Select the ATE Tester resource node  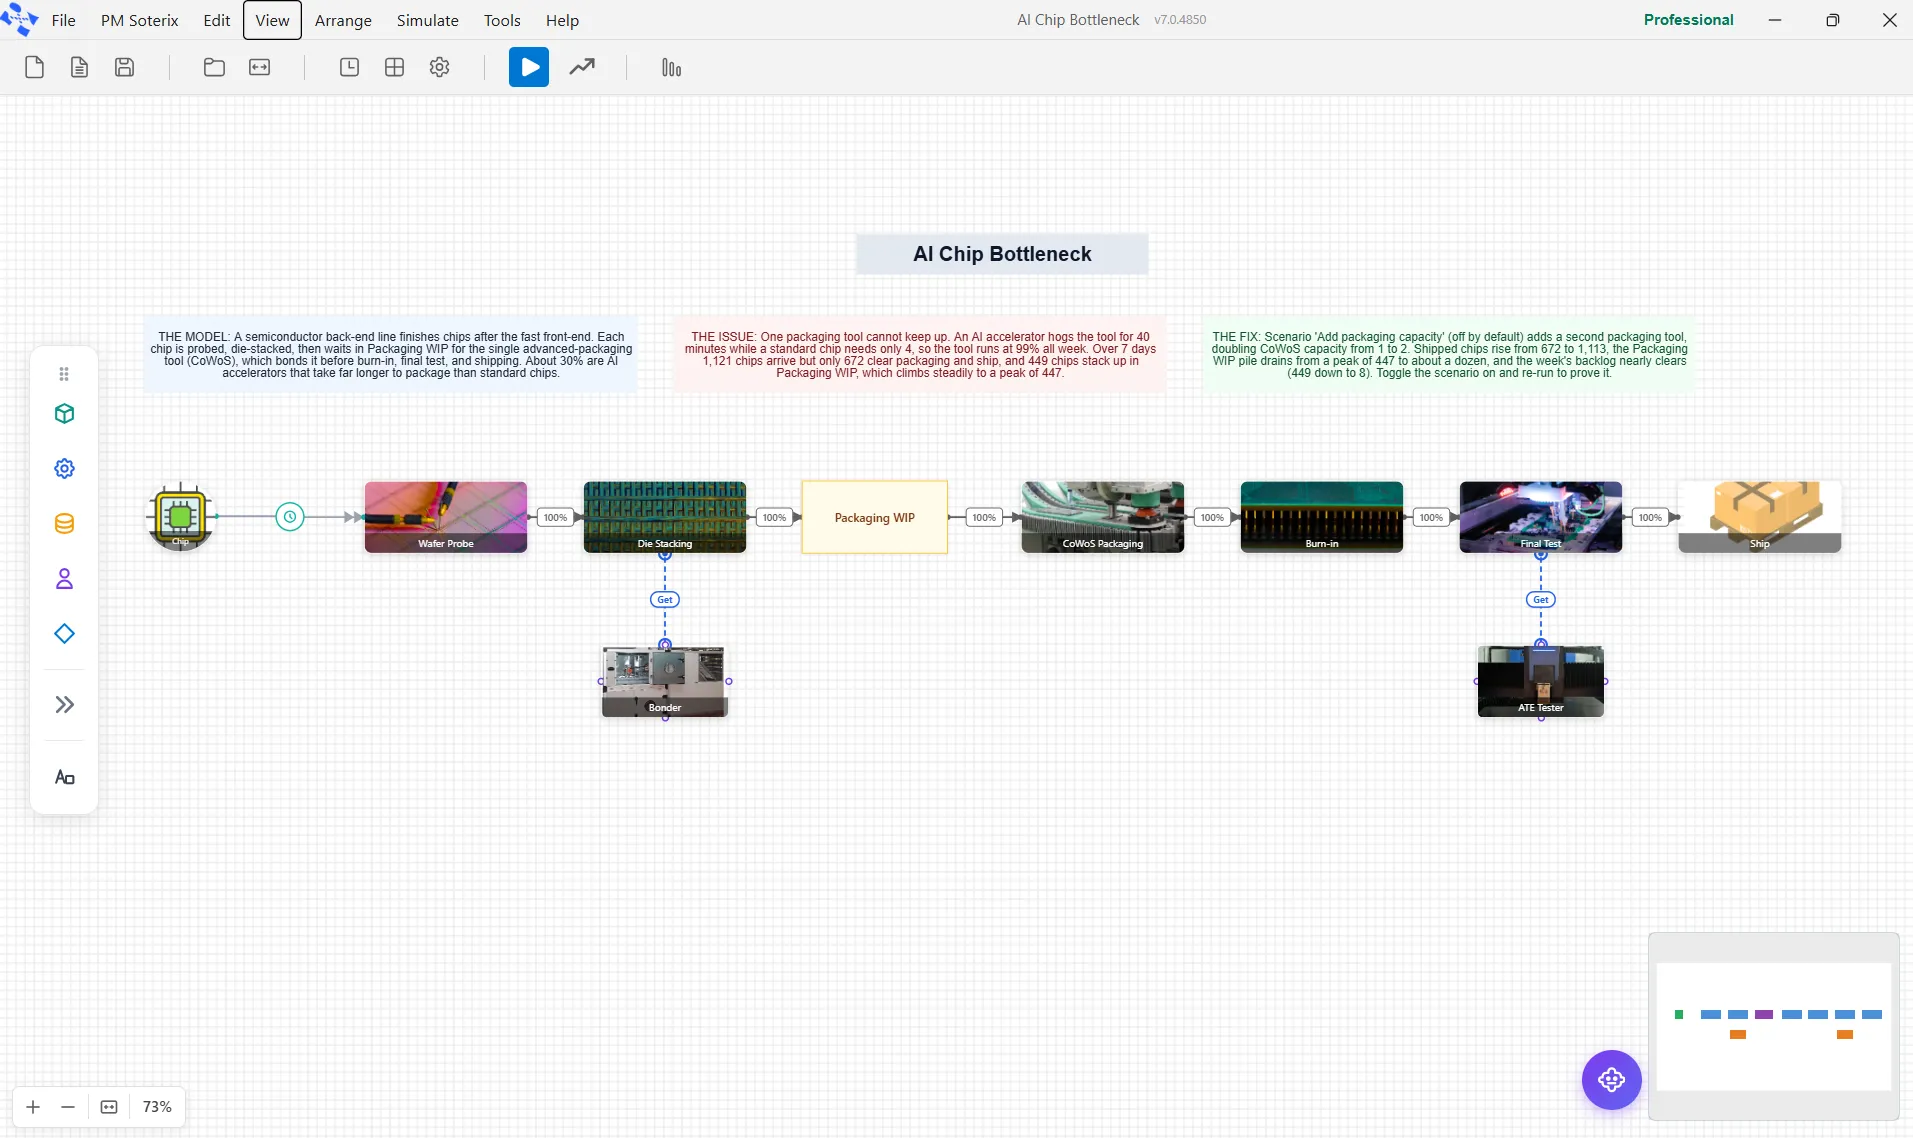1541,681
